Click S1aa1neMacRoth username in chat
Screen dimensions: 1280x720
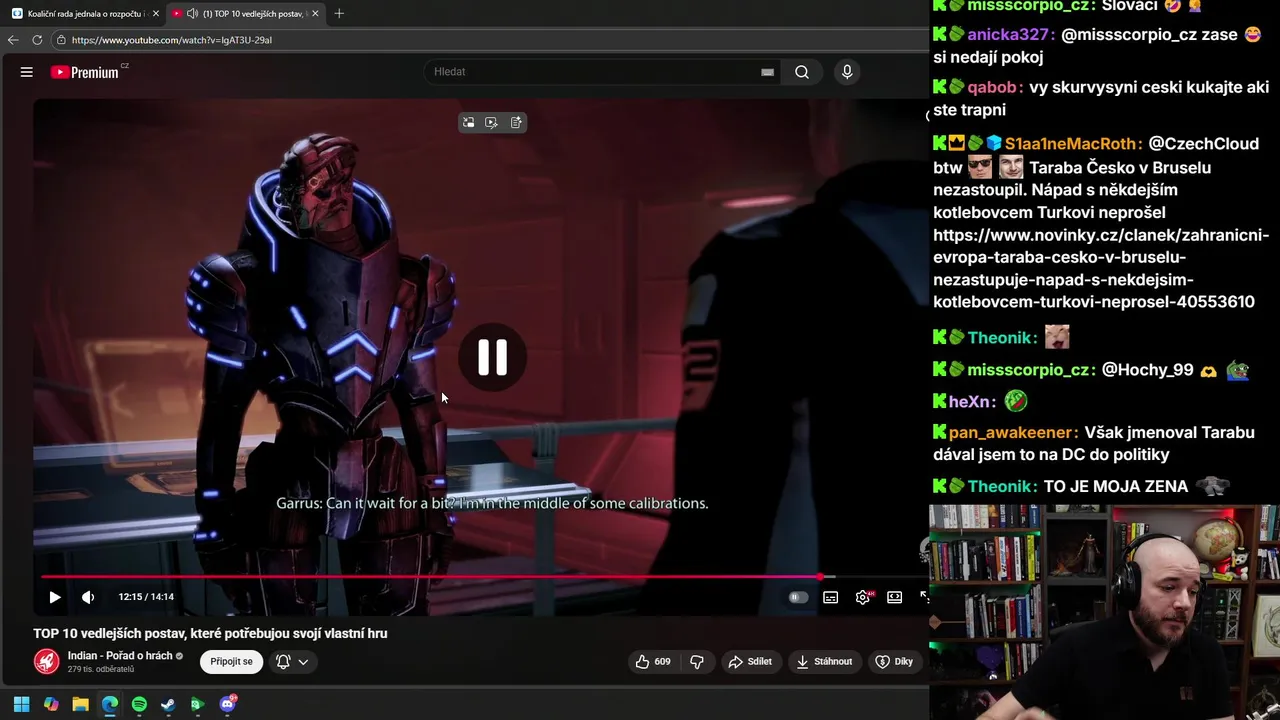click(x=1070, y=144)
